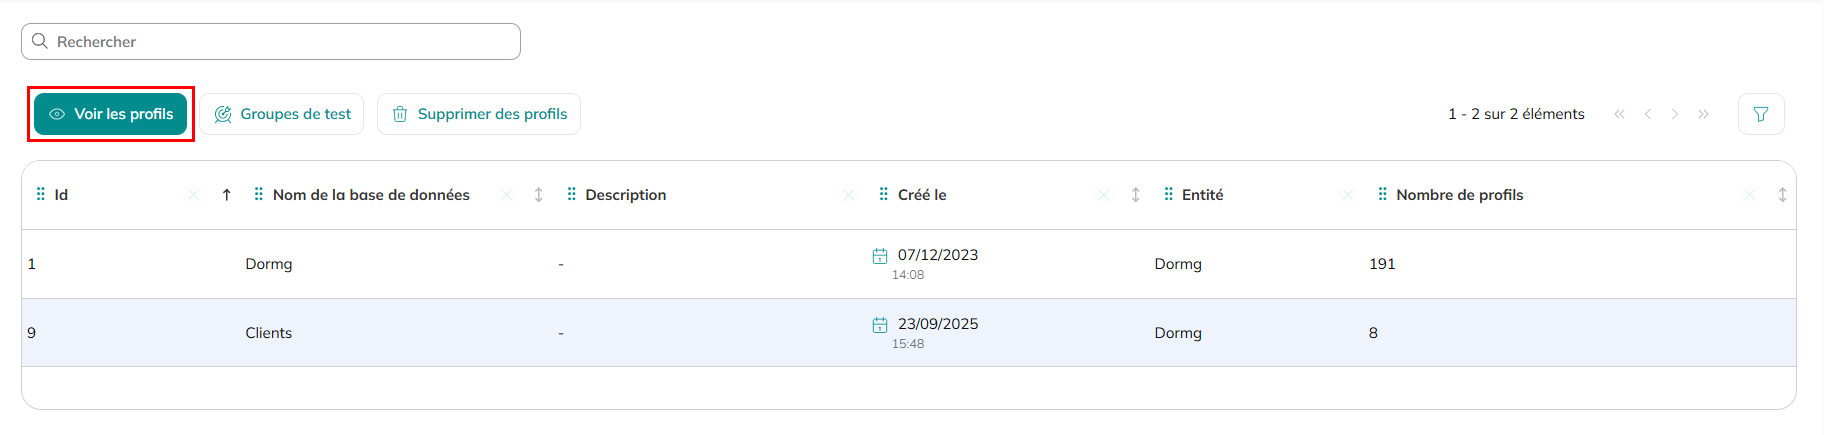Go to first page double-chevron
The width and height of the screenshot is (1824, 435).
[1619, 114]
